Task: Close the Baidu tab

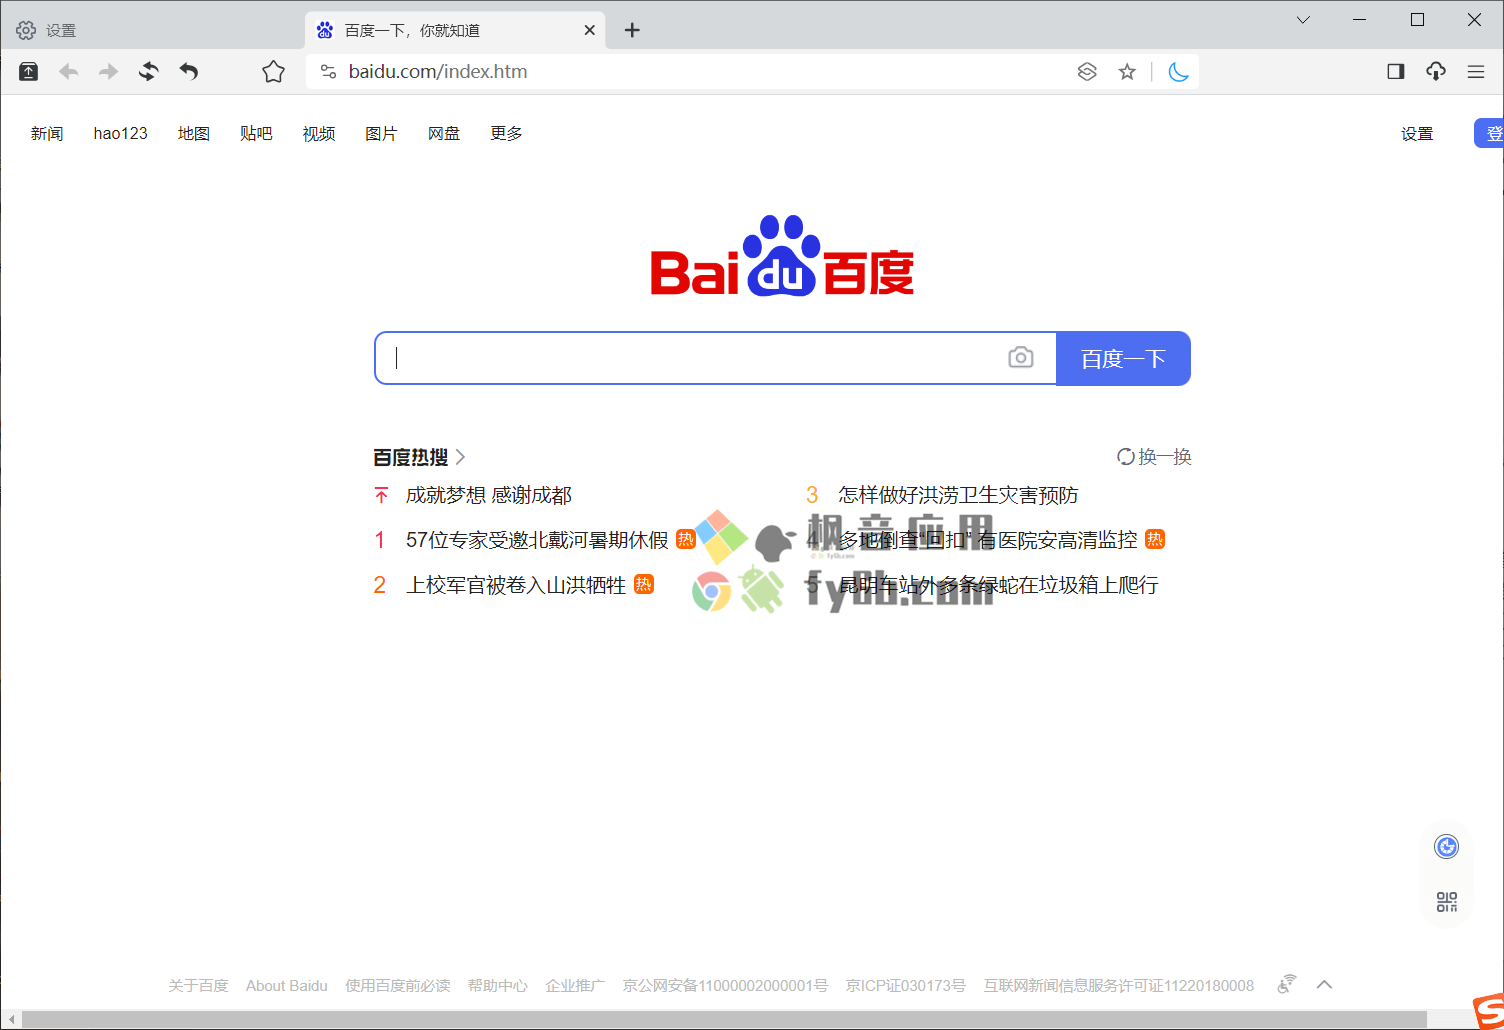Action: click(x=589, y=30)
